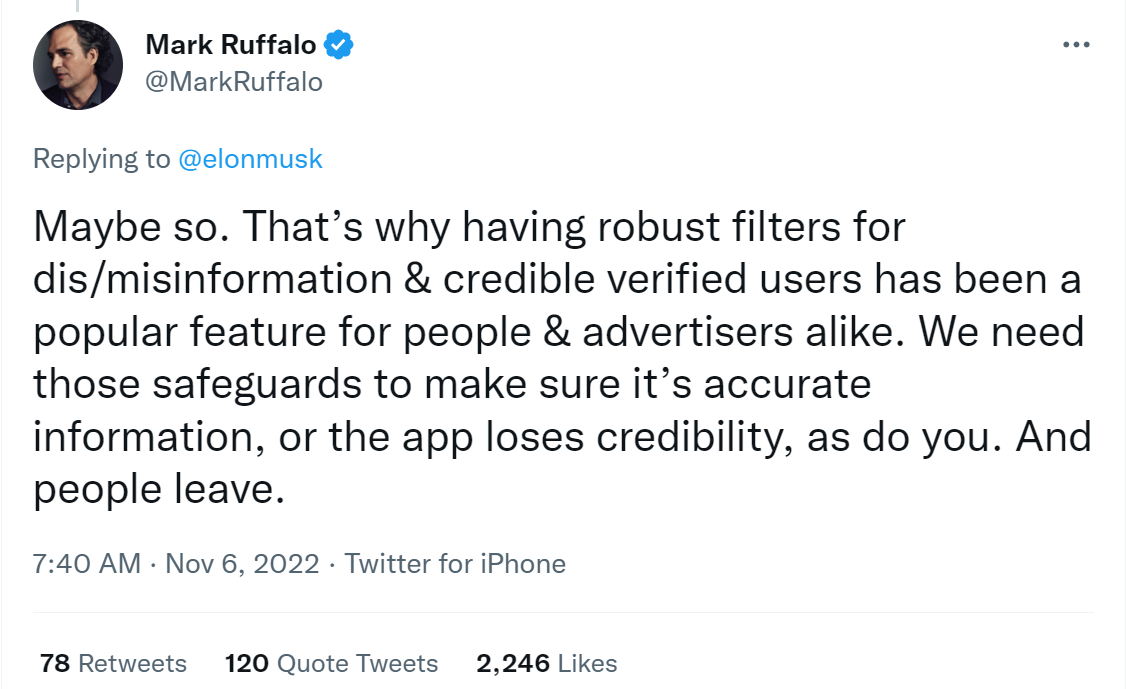Click the Nov 6, 2022 date
The height and width of the screenshot is (689, 1126).
(x=242, y=564)
